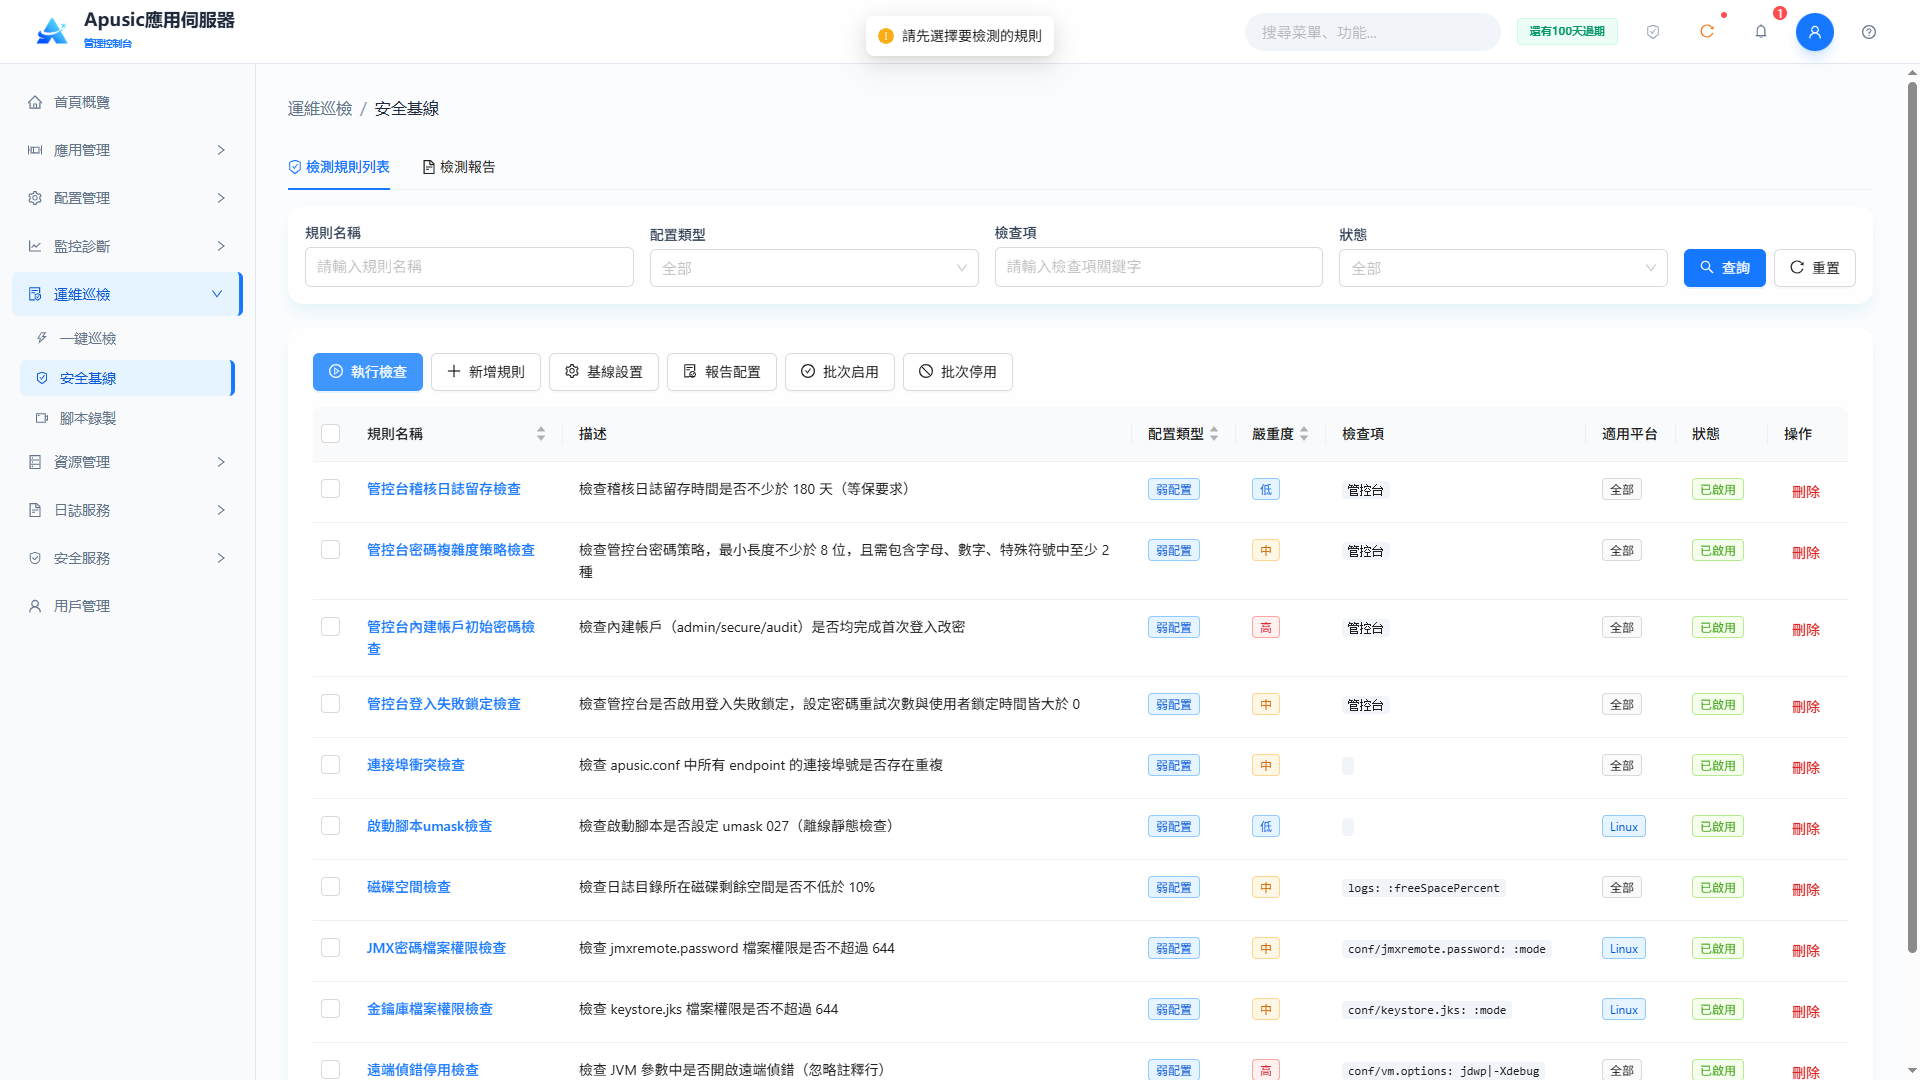This screenshot has width=1920, height=1080.
Task: Expand 應用管理 menu in sidebar
Action: pos(126,150)
